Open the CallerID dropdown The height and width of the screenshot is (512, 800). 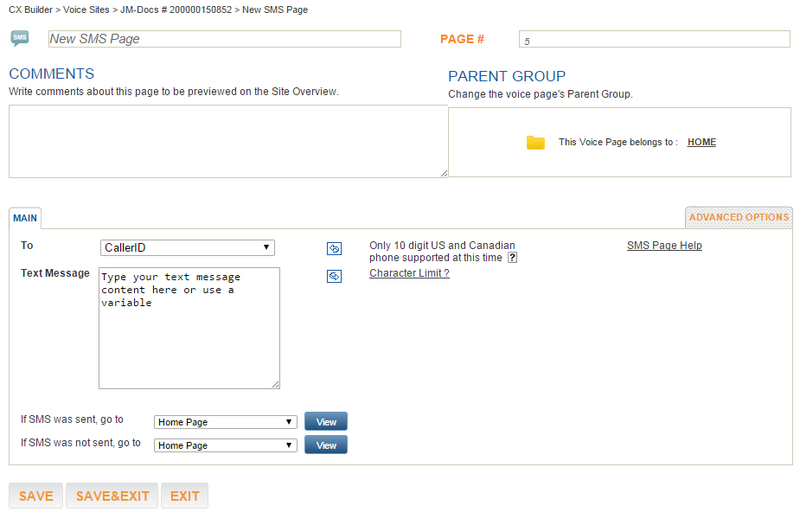[x=187, y=248]
